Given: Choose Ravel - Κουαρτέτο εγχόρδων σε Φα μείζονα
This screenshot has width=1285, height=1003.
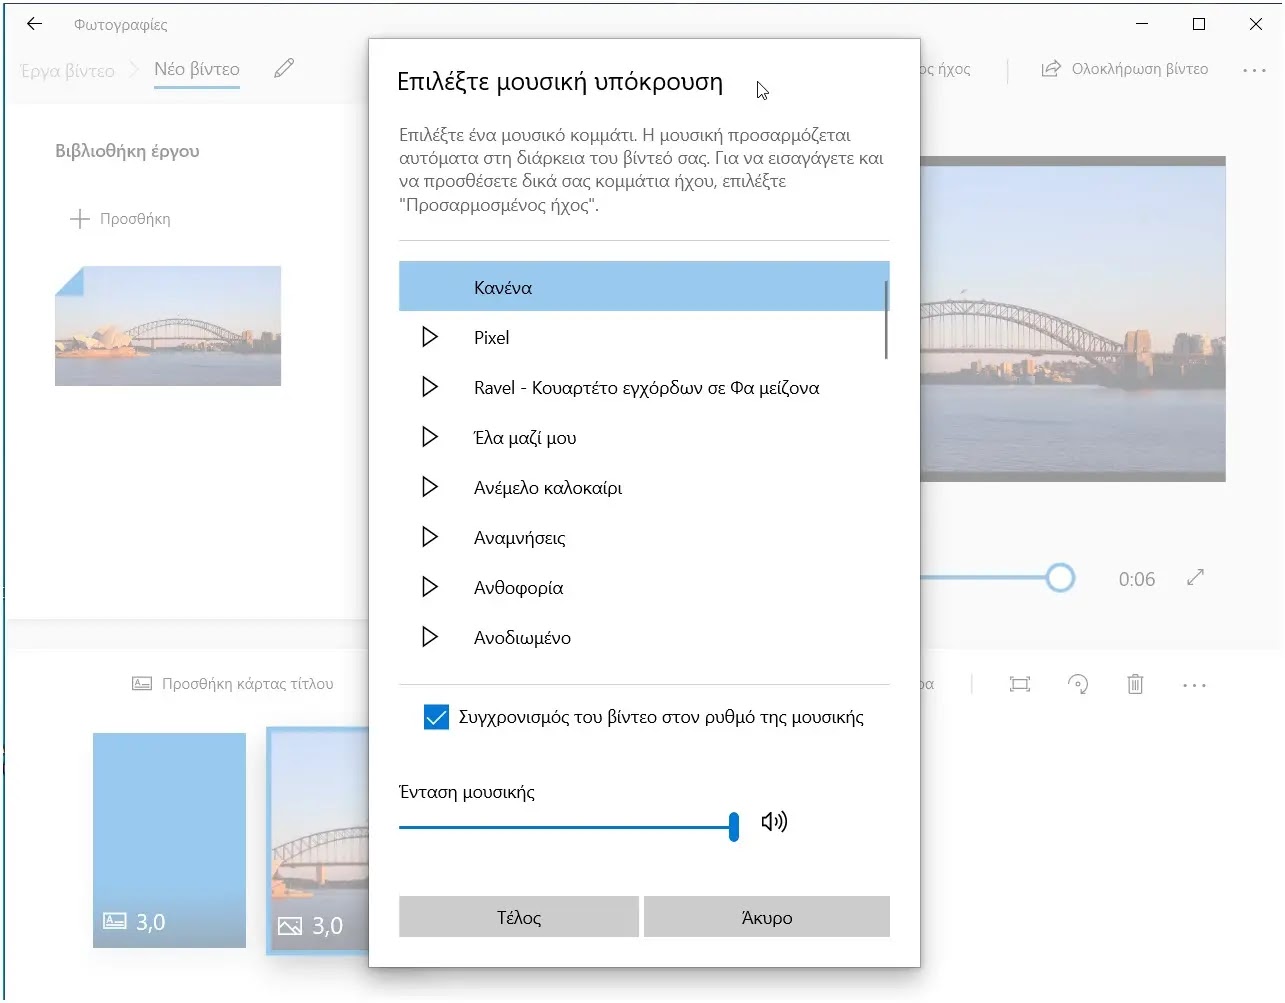Looking at the screenshot, I should coord(646,388).
